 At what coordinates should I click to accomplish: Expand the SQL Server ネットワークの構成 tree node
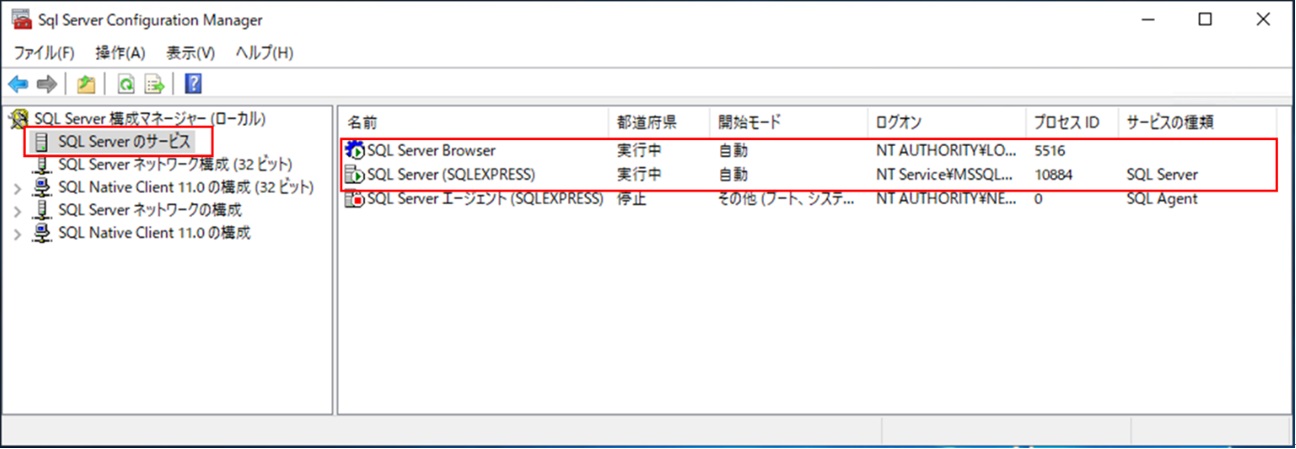pyautogui.click(x=17, y=210)
